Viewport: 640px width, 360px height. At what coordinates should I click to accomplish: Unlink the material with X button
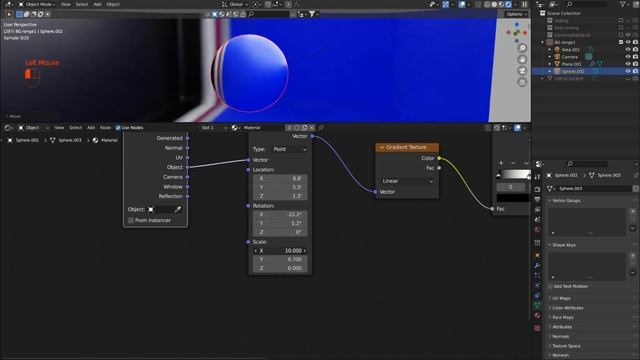pos(312,128)
